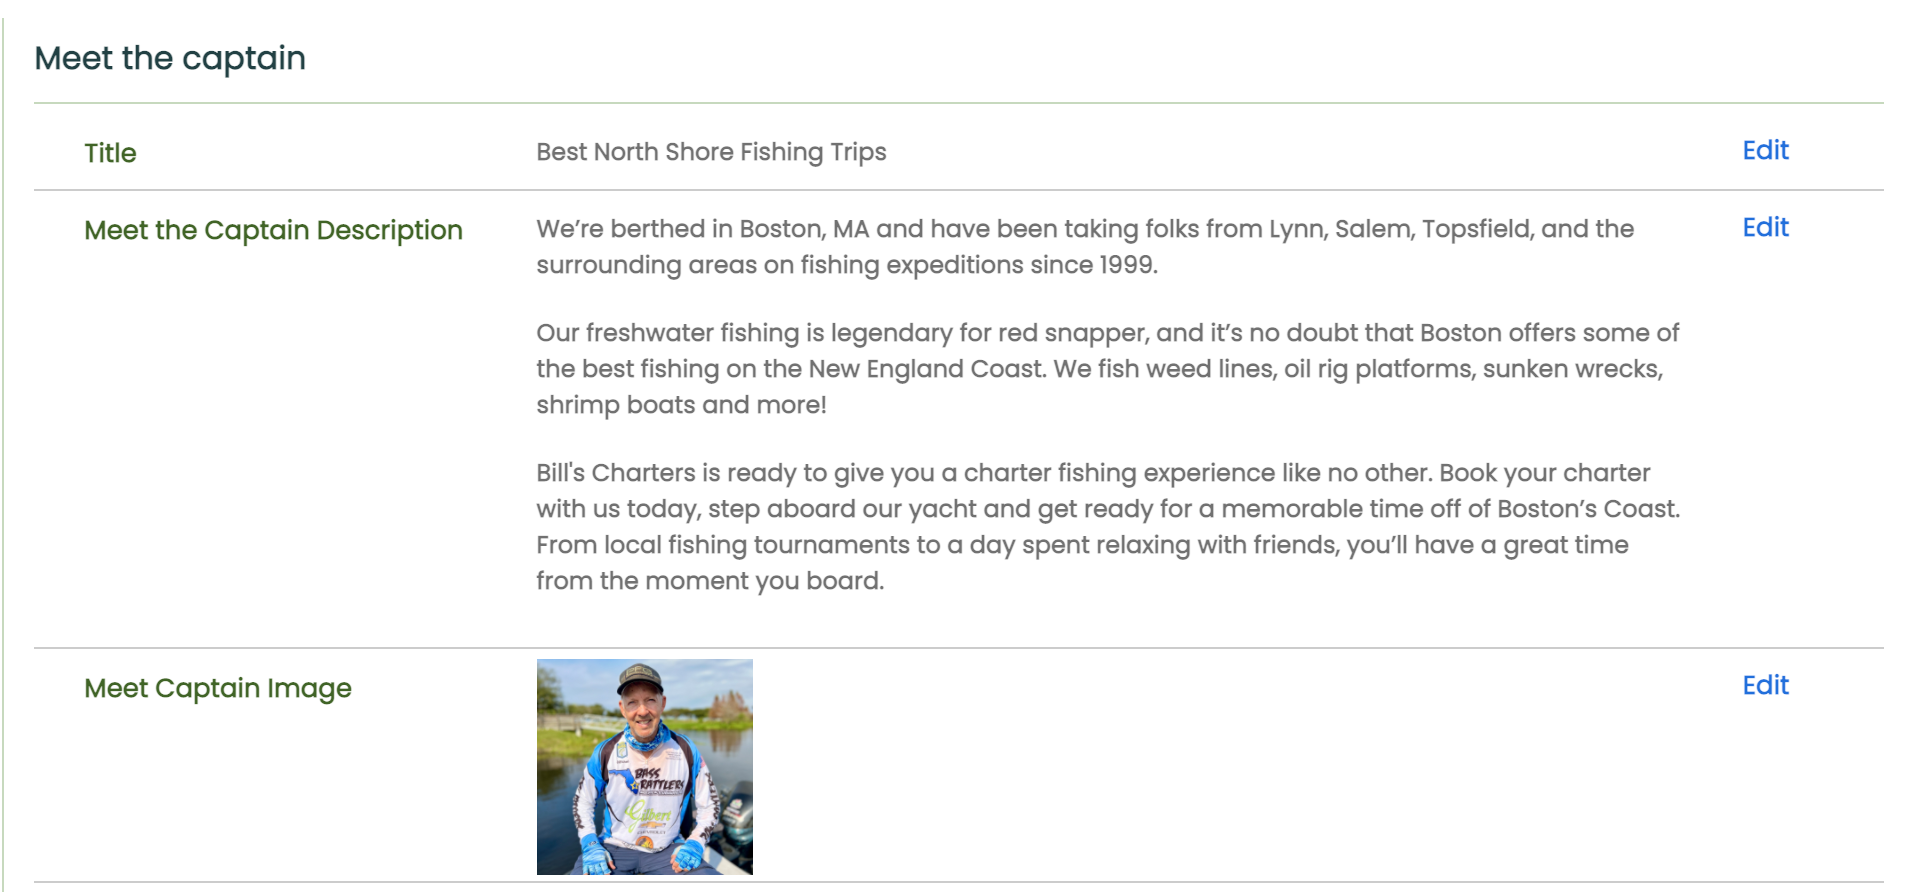Click the 'Meet the captain' section heading
The height and width of the screenshot is (892, 1914).
170,58
